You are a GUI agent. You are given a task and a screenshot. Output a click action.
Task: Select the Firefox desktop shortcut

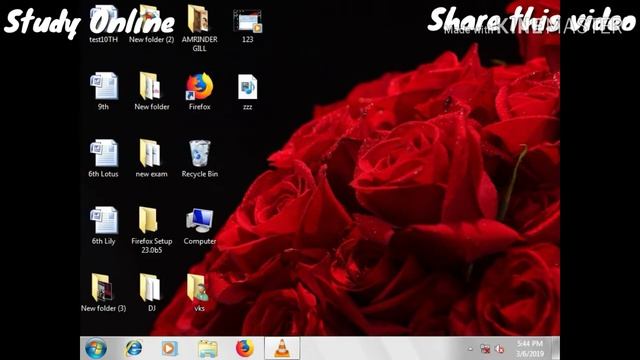click(199, 91)
